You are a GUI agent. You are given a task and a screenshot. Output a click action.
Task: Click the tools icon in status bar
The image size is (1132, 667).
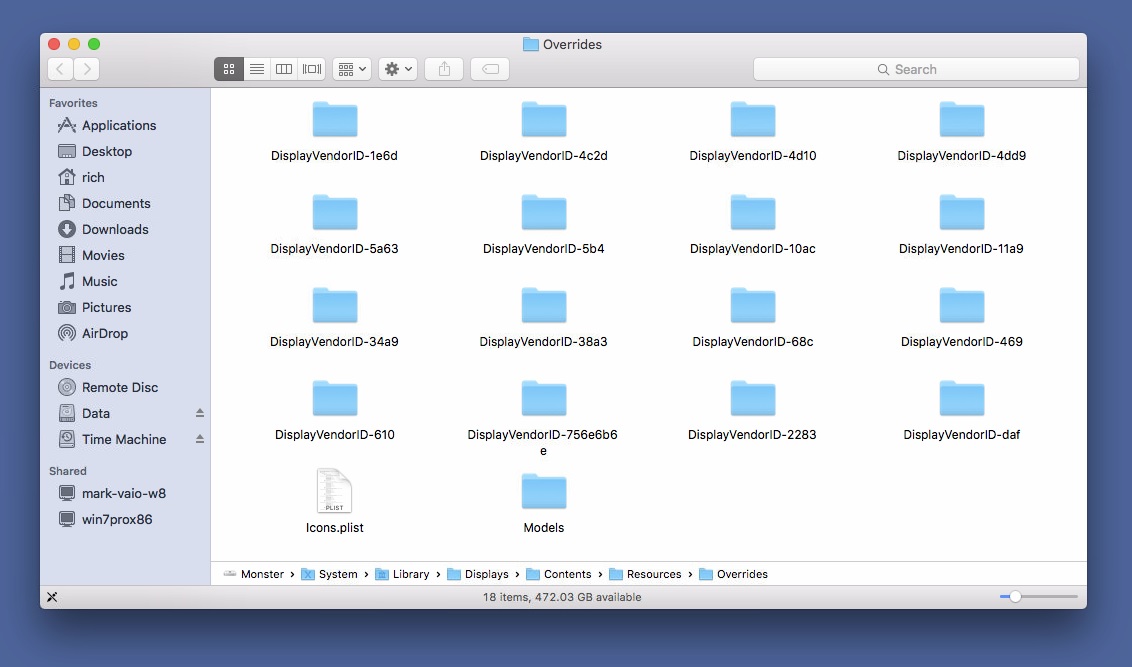[x=52, y=597]
